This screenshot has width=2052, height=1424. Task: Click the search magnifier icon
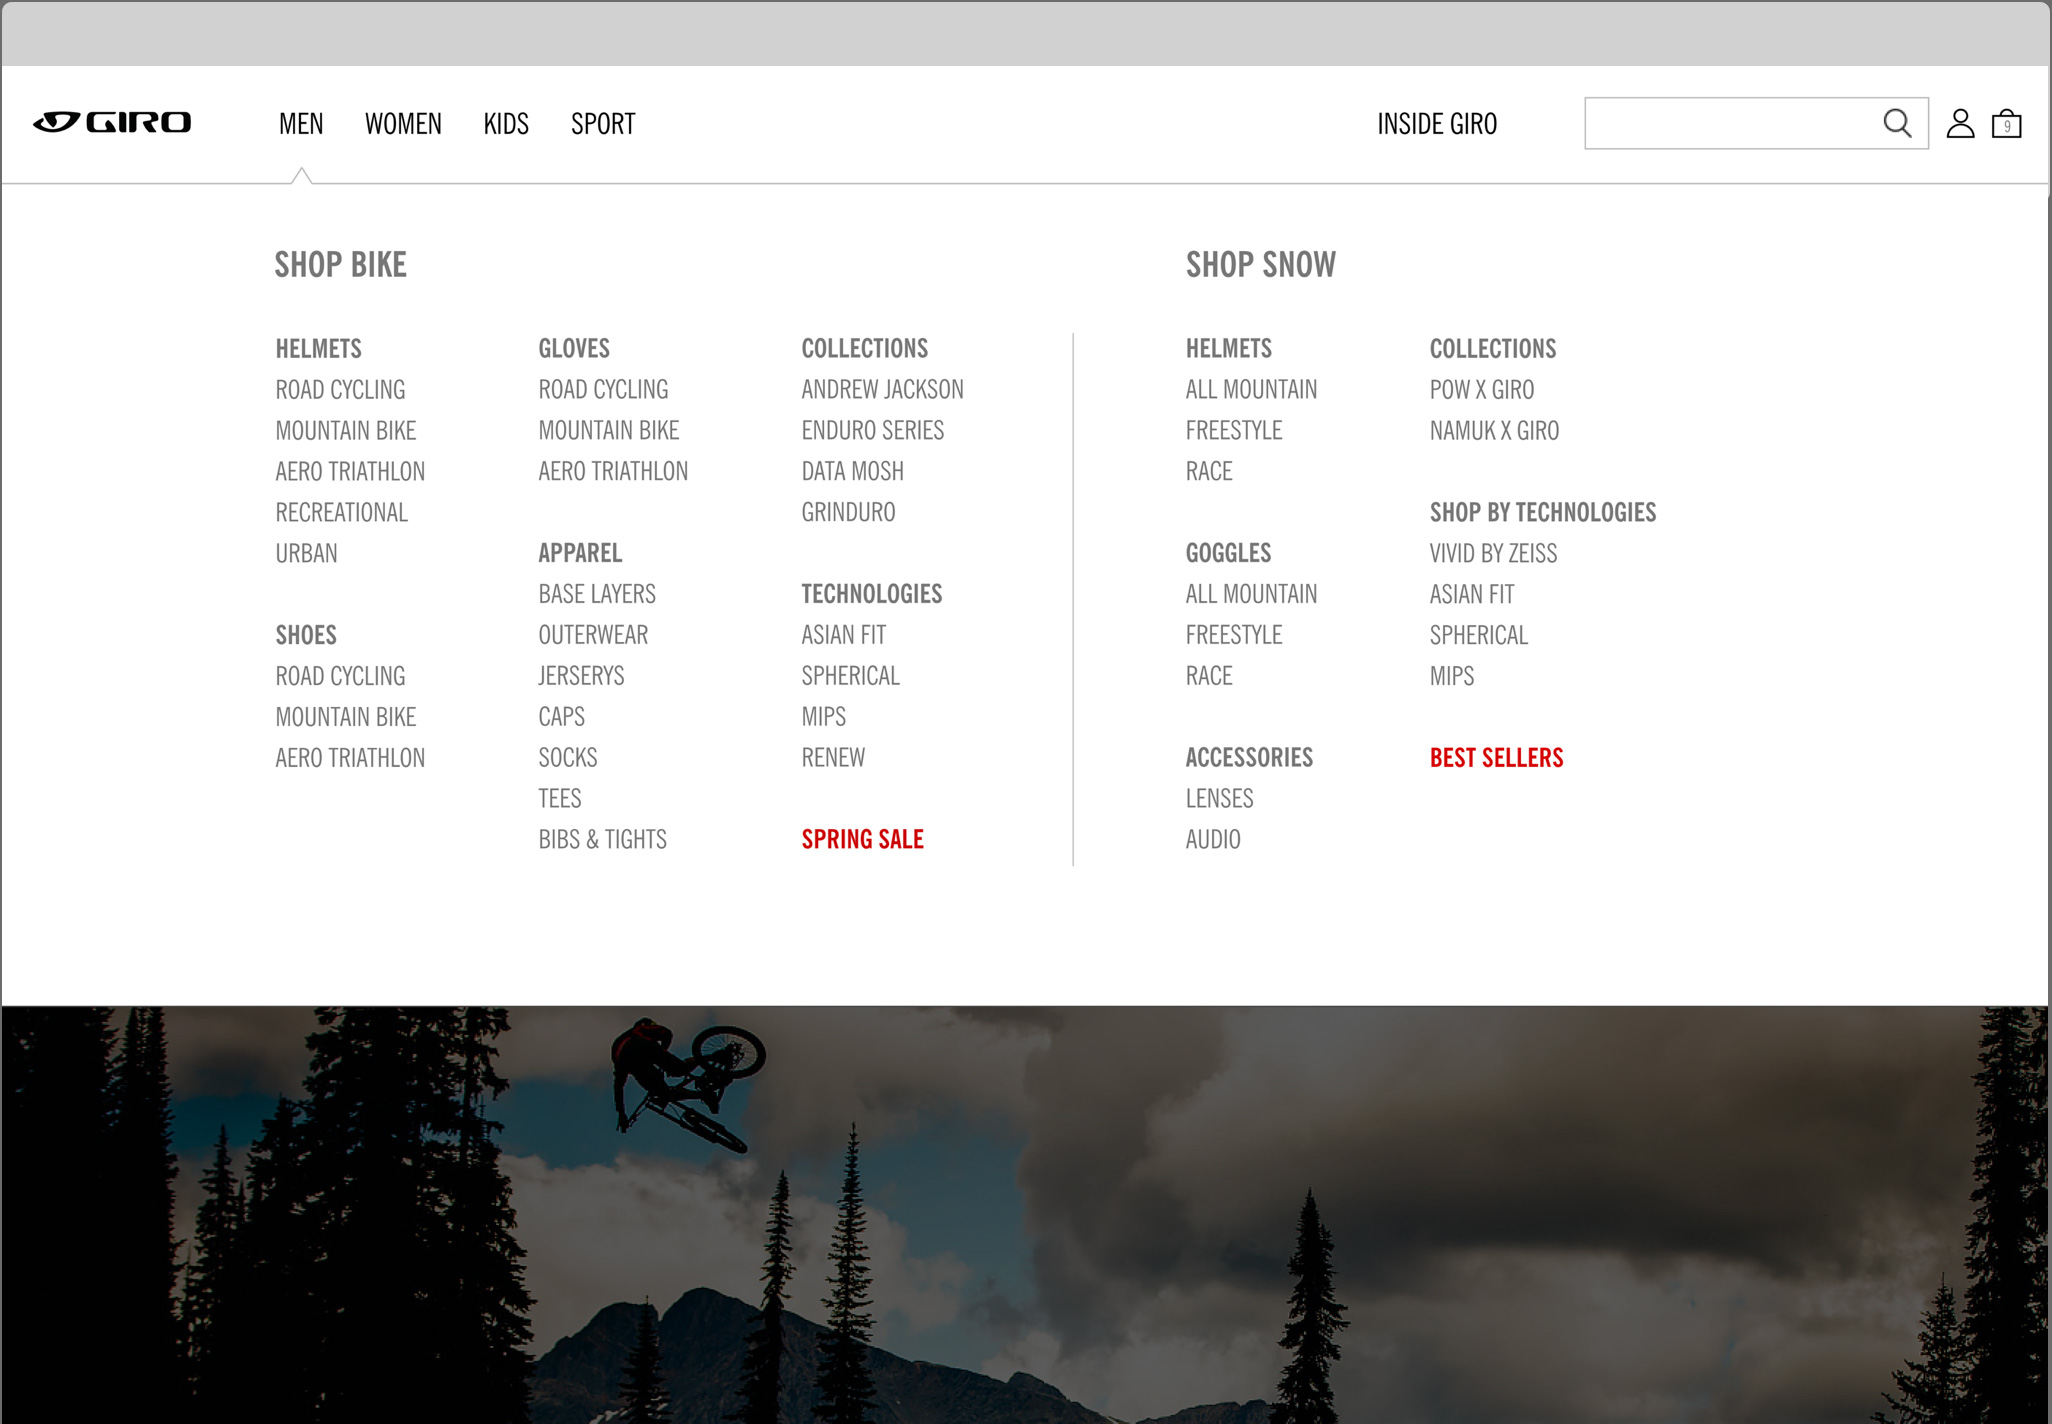point(1896,123)
